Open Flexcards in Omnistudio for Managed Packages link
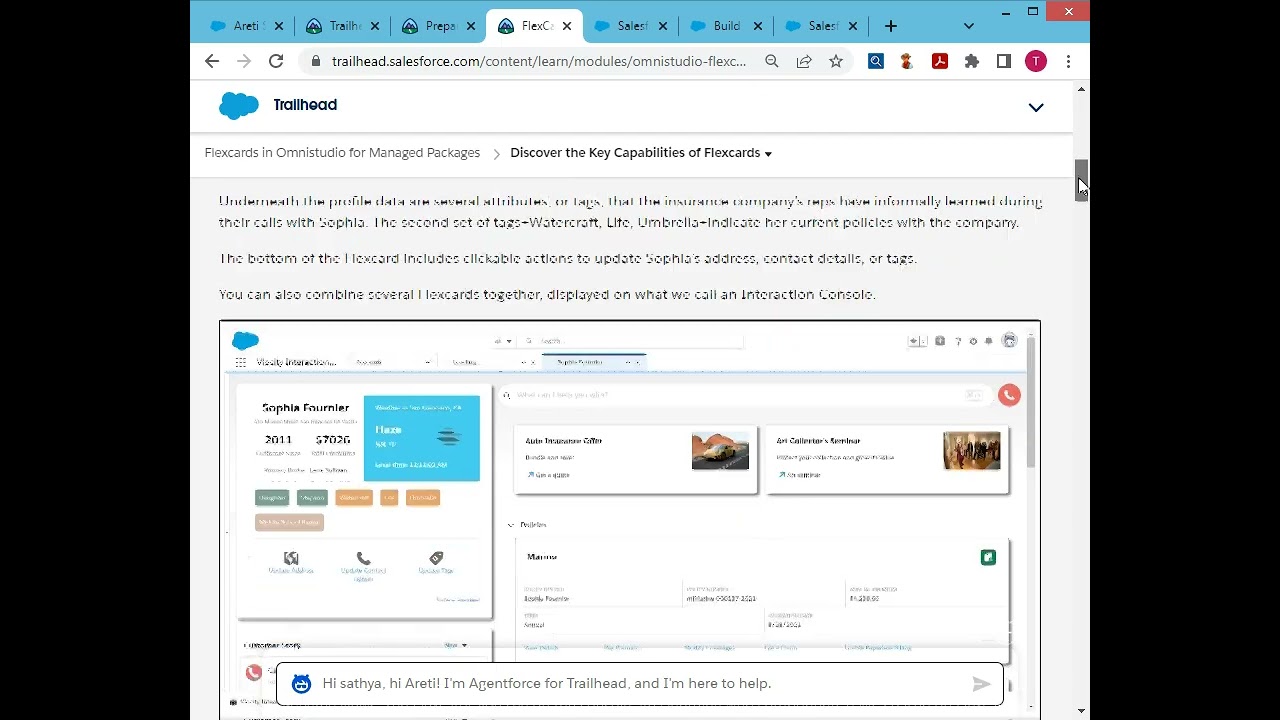Image resolution: width=1280 pixels, height=720 pixels. 342,153
